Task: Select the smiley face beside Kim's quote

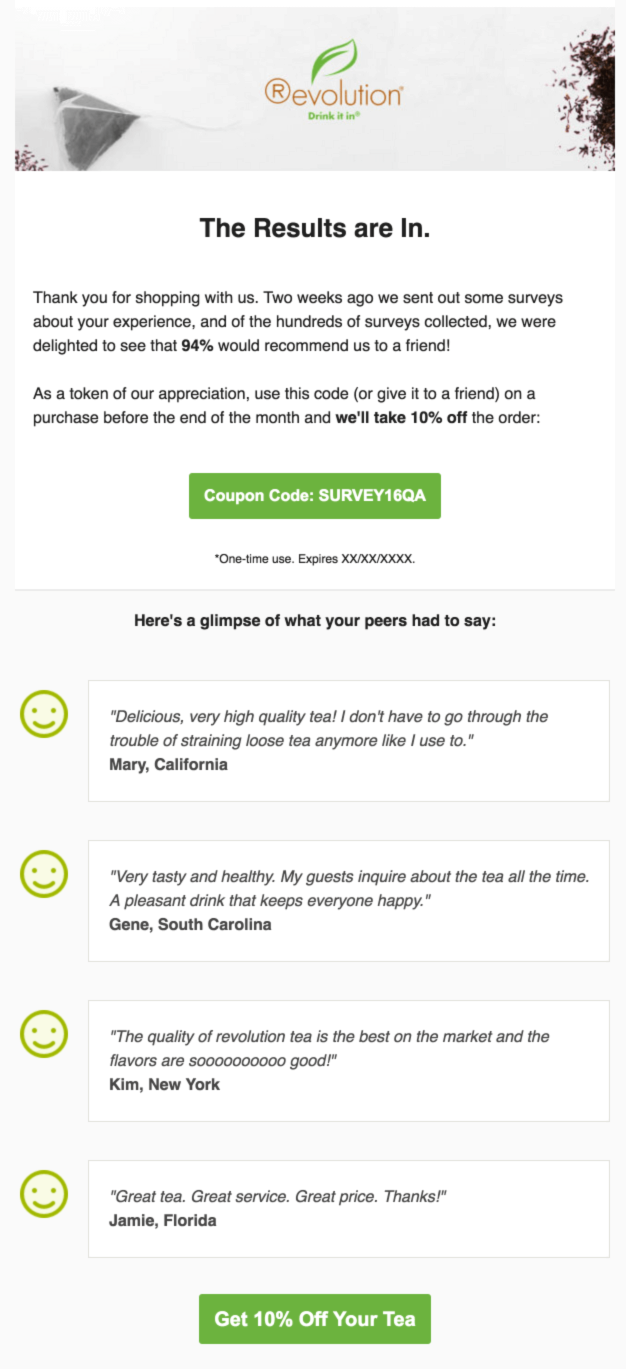Action: click(44, 1035)
